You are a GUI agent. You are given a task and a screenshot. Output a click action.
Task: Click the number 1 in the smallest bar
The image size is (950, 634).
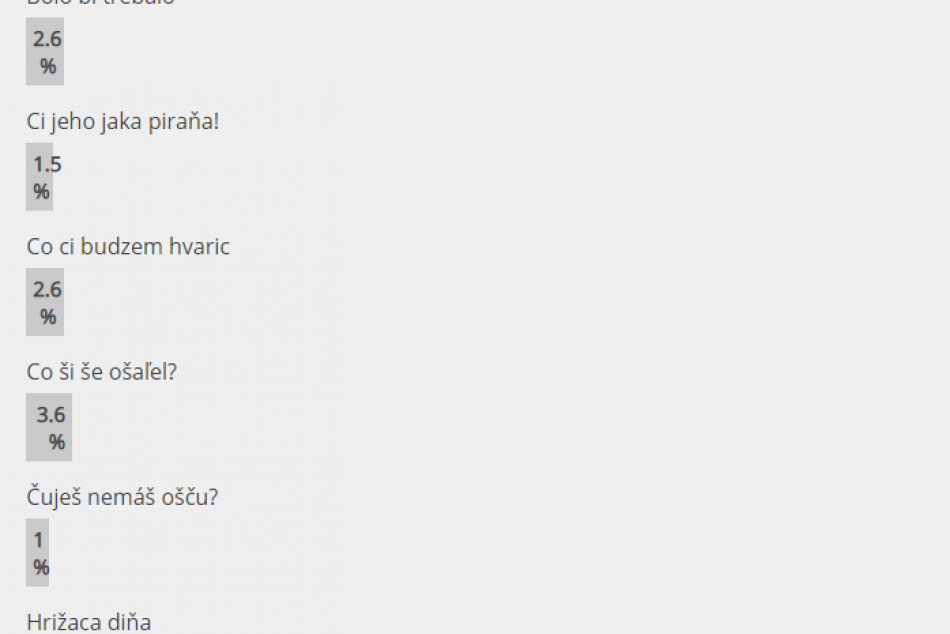(39, 540)
